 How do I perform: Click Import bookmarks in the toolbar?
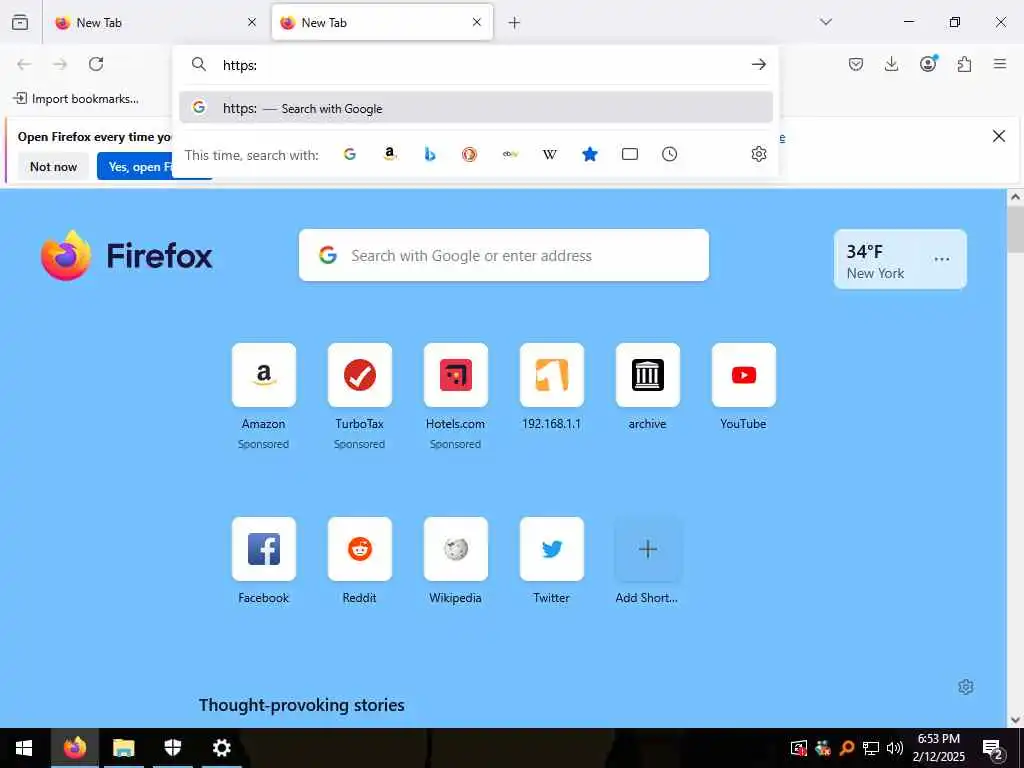[76, 99]
